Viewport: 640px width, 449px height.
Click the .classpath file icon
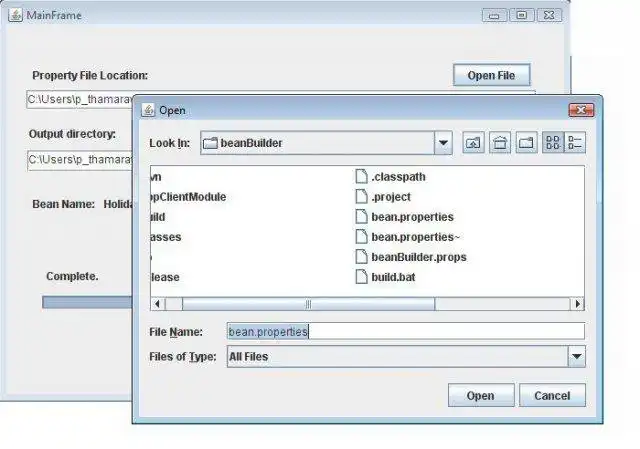(361, 177)
